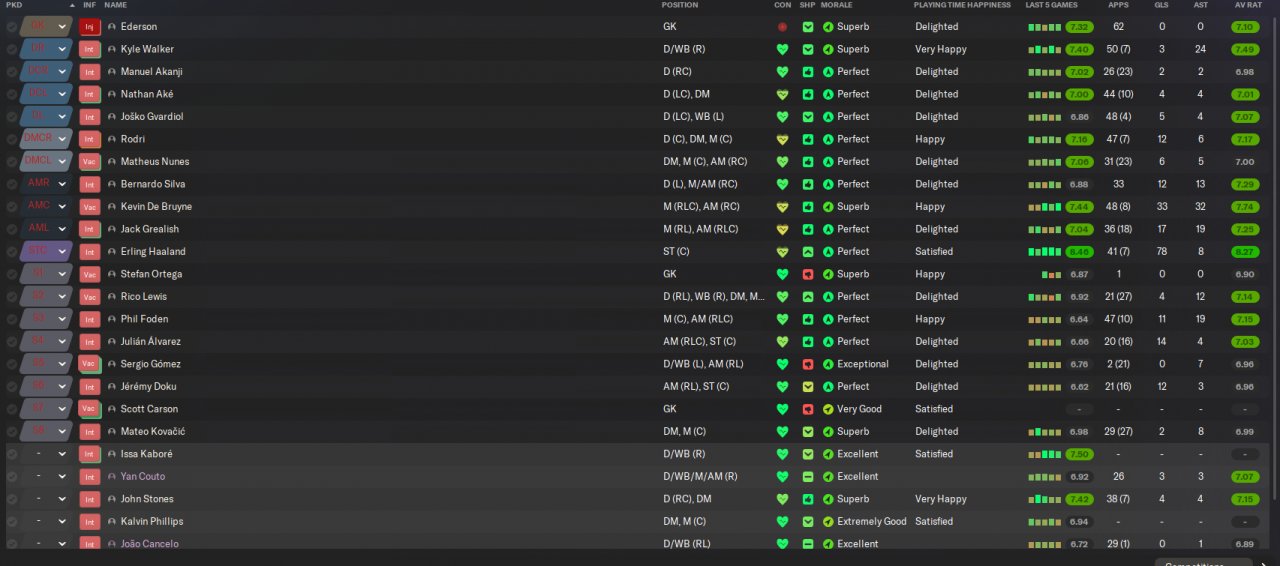Viewport: 1280px width, 566px height.
Task: Click Joško Gvardiol's Int status badge
Action: click(90, 116)
